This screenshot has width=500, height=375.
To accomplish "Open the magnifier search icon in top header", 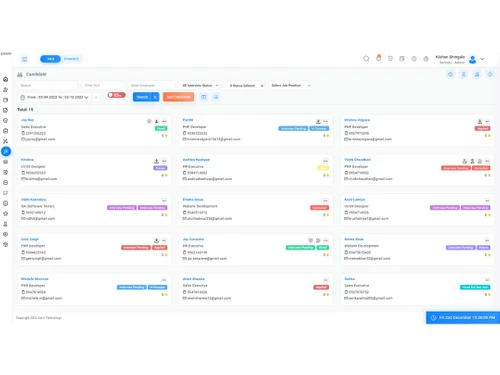I will click(366, 59).
